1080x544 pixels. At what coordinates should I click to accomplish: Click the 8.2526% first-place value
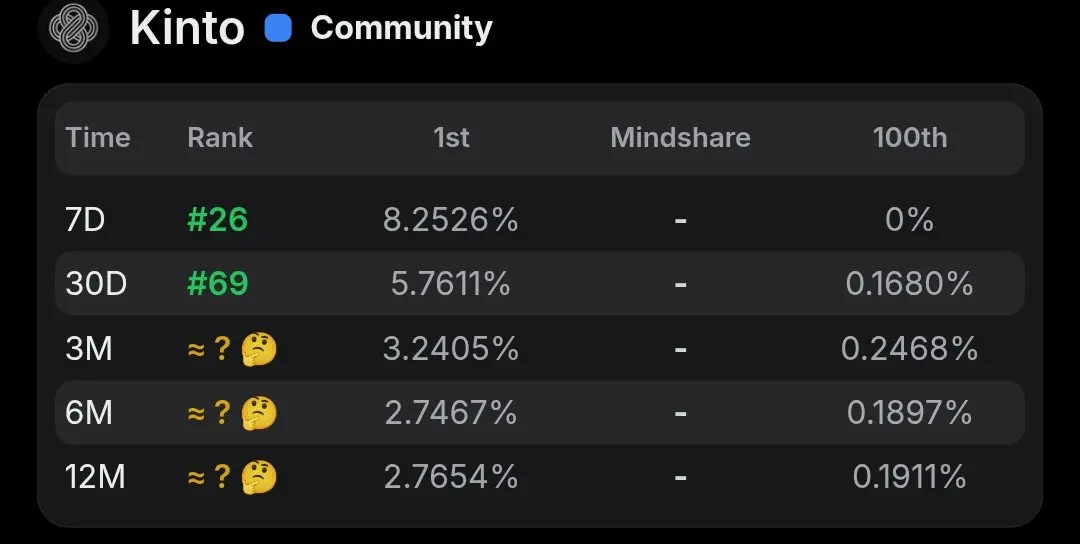click(450, 220)
